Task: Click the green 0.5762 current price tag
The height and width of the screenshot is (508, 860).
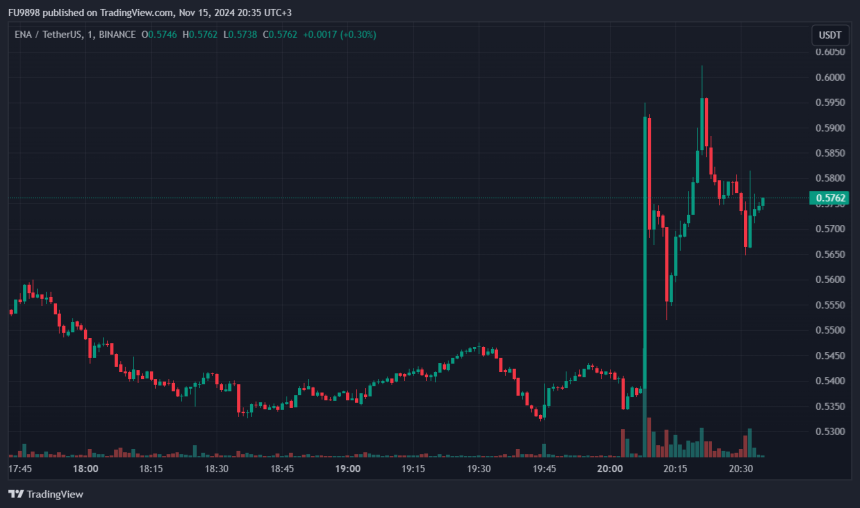Action: (x=830, y=198)
